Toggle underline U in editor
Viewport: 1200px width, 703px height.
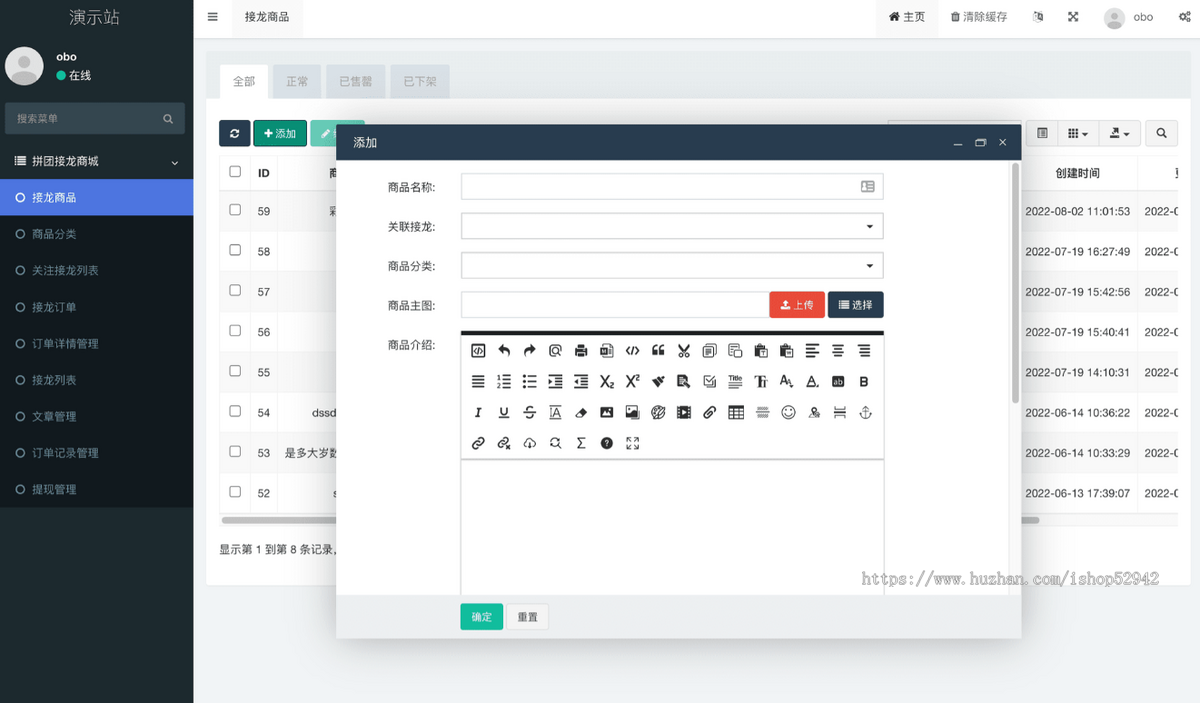pos(504,412)
